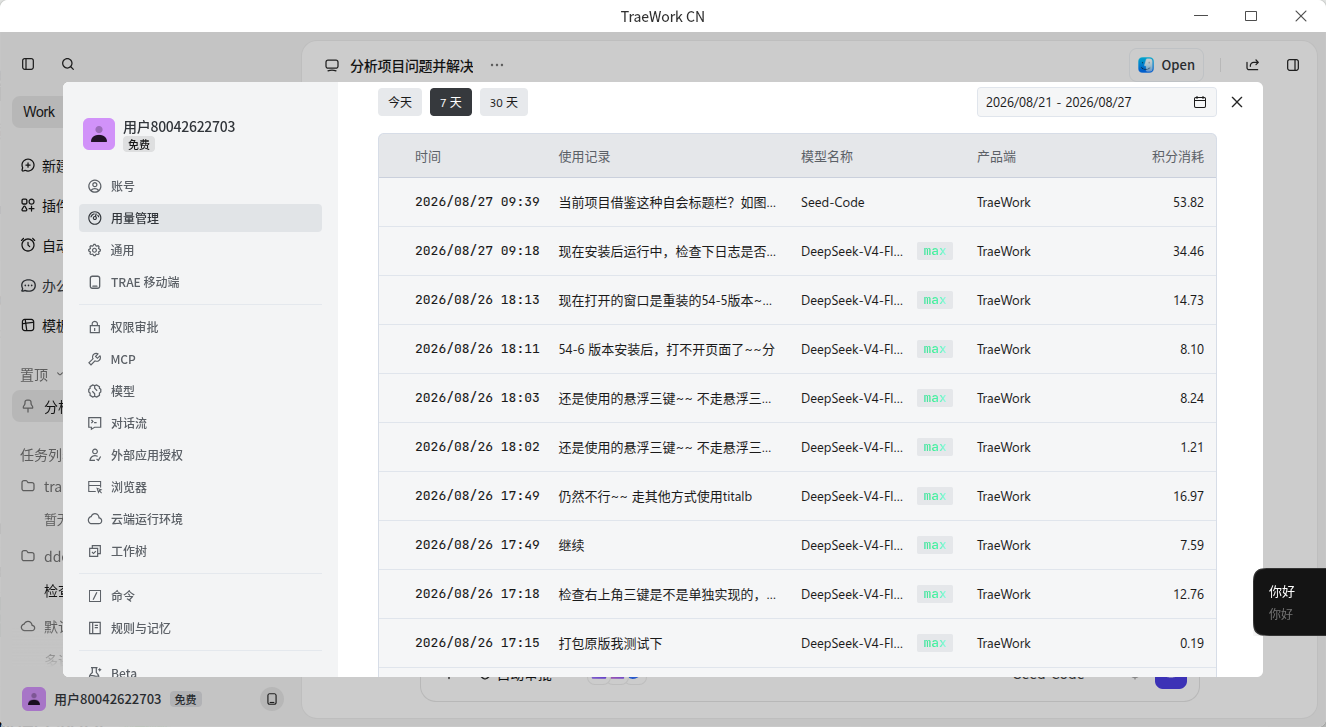Screen dimensions: 1326x727
Task: Click the 你好 popup card
Action: [1289, 601]
